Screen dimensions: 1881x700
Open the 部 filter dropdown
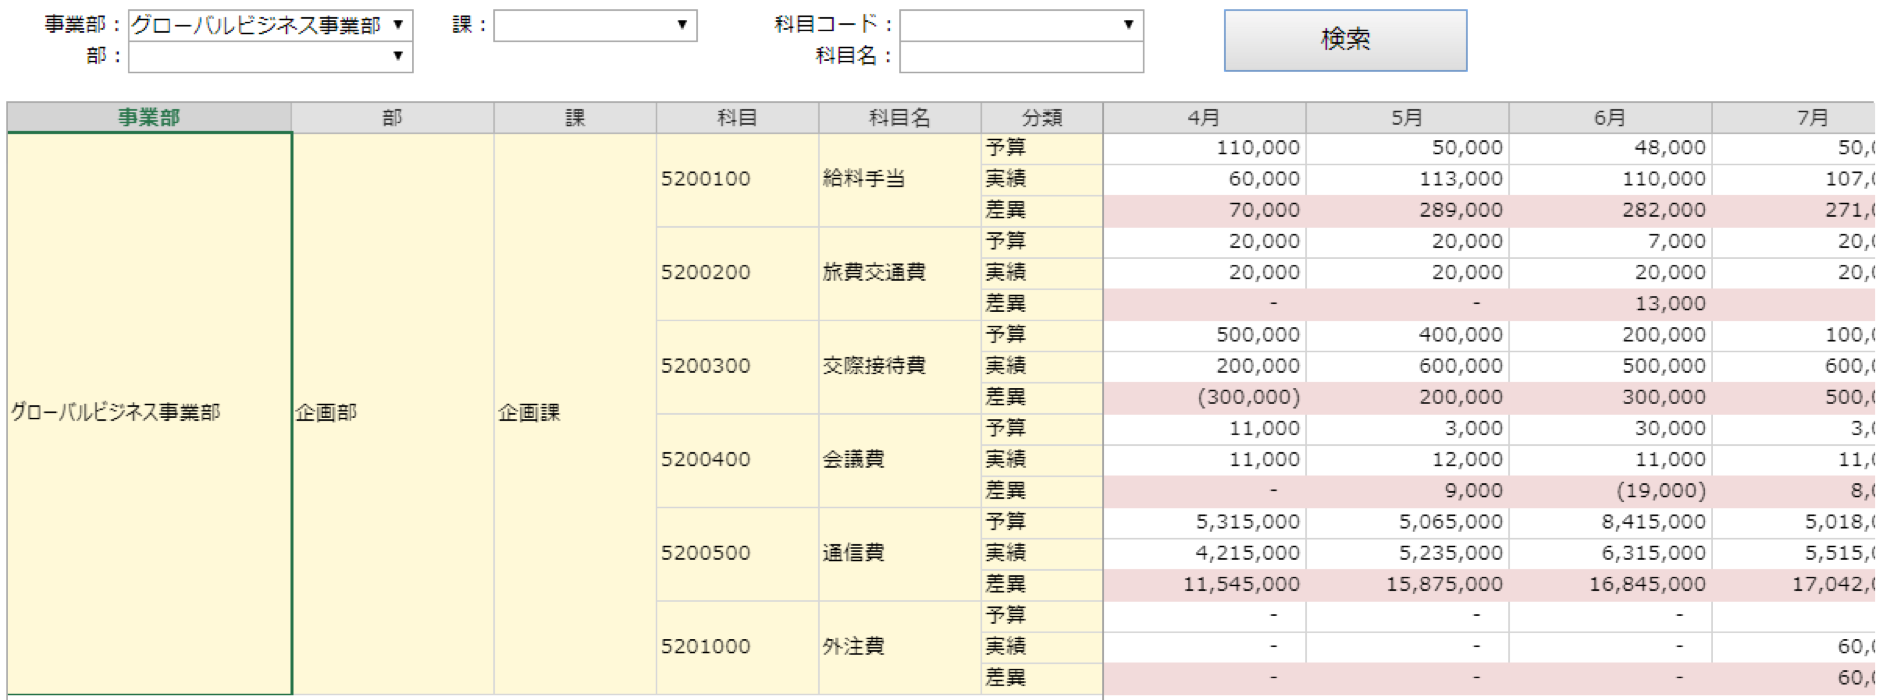(x=270, y=56)
